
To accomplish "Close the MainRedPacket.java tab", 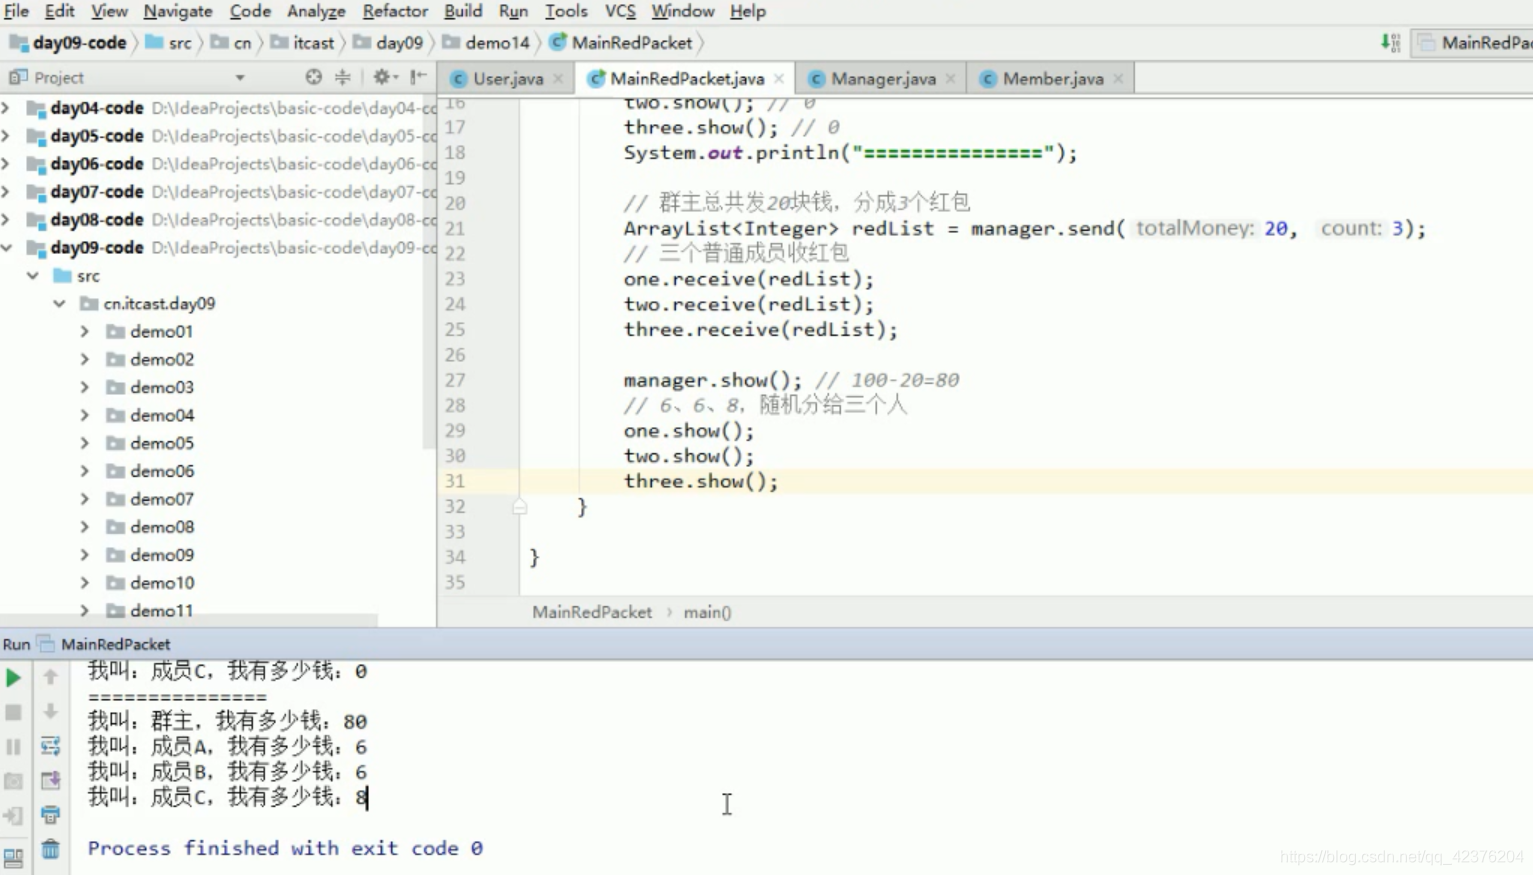I will [779, 78].
